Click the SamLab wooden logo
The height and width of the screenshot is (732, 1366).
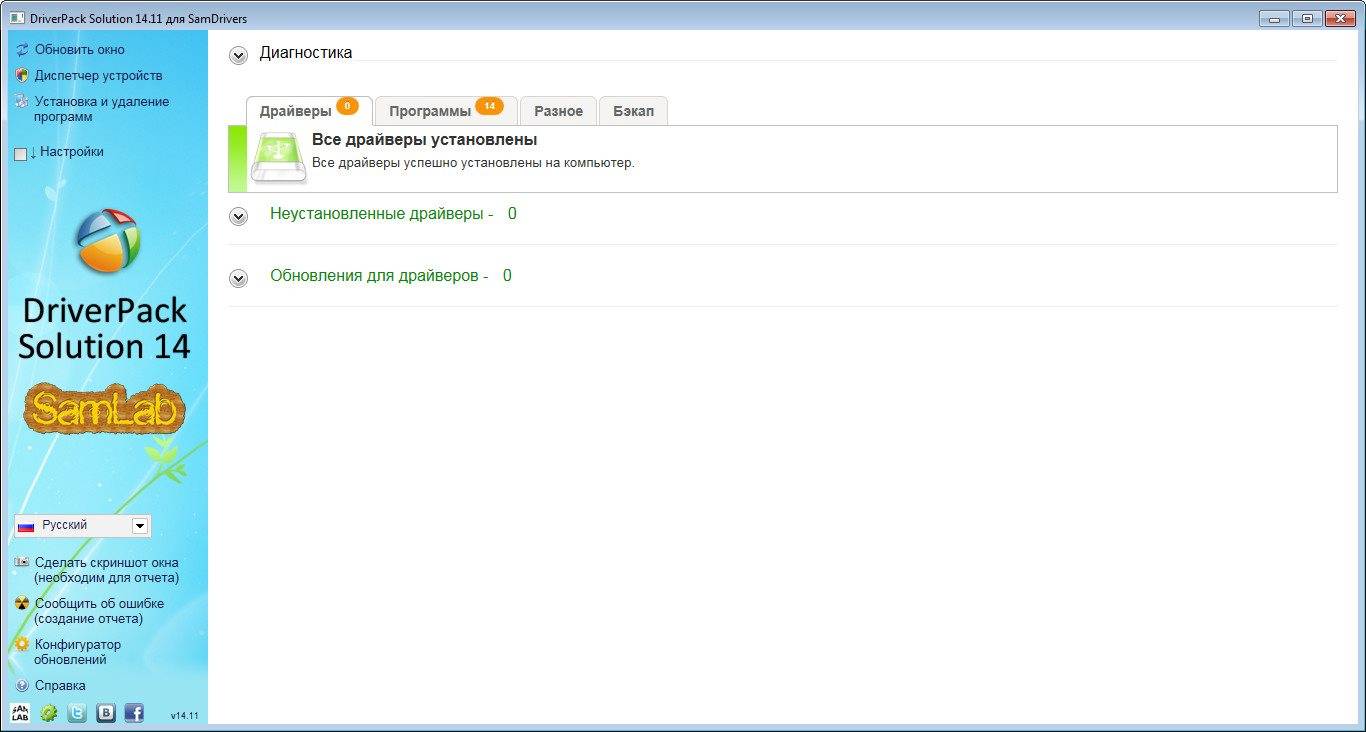pyautogui.click(x=105, y=410)
